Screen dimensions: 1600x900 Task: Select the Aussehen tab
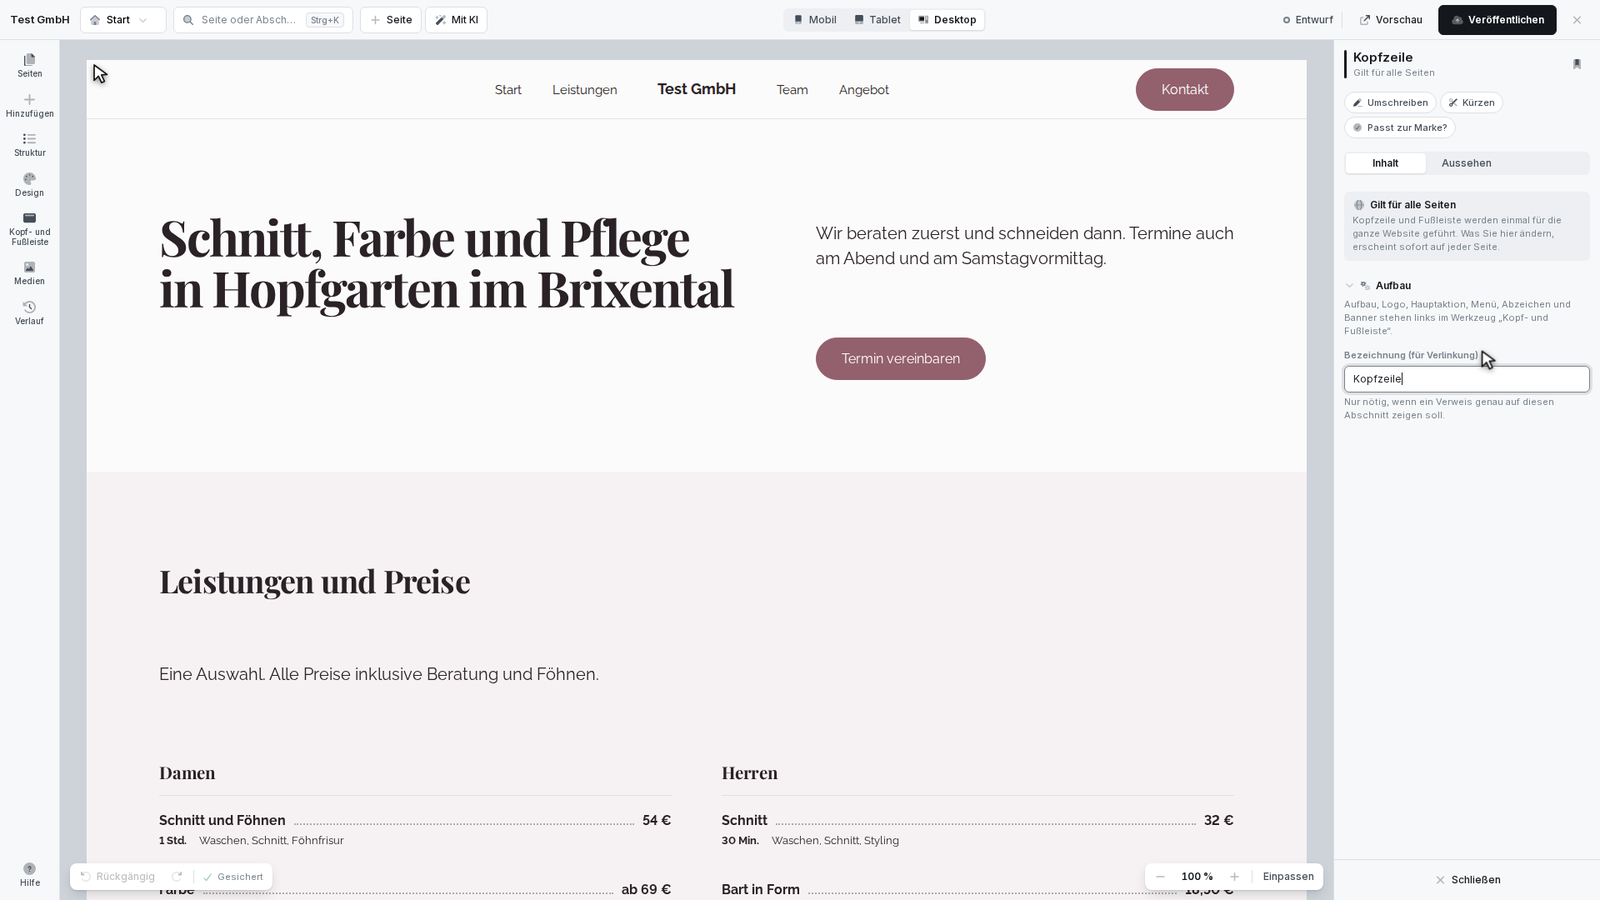click(1466, 163)
